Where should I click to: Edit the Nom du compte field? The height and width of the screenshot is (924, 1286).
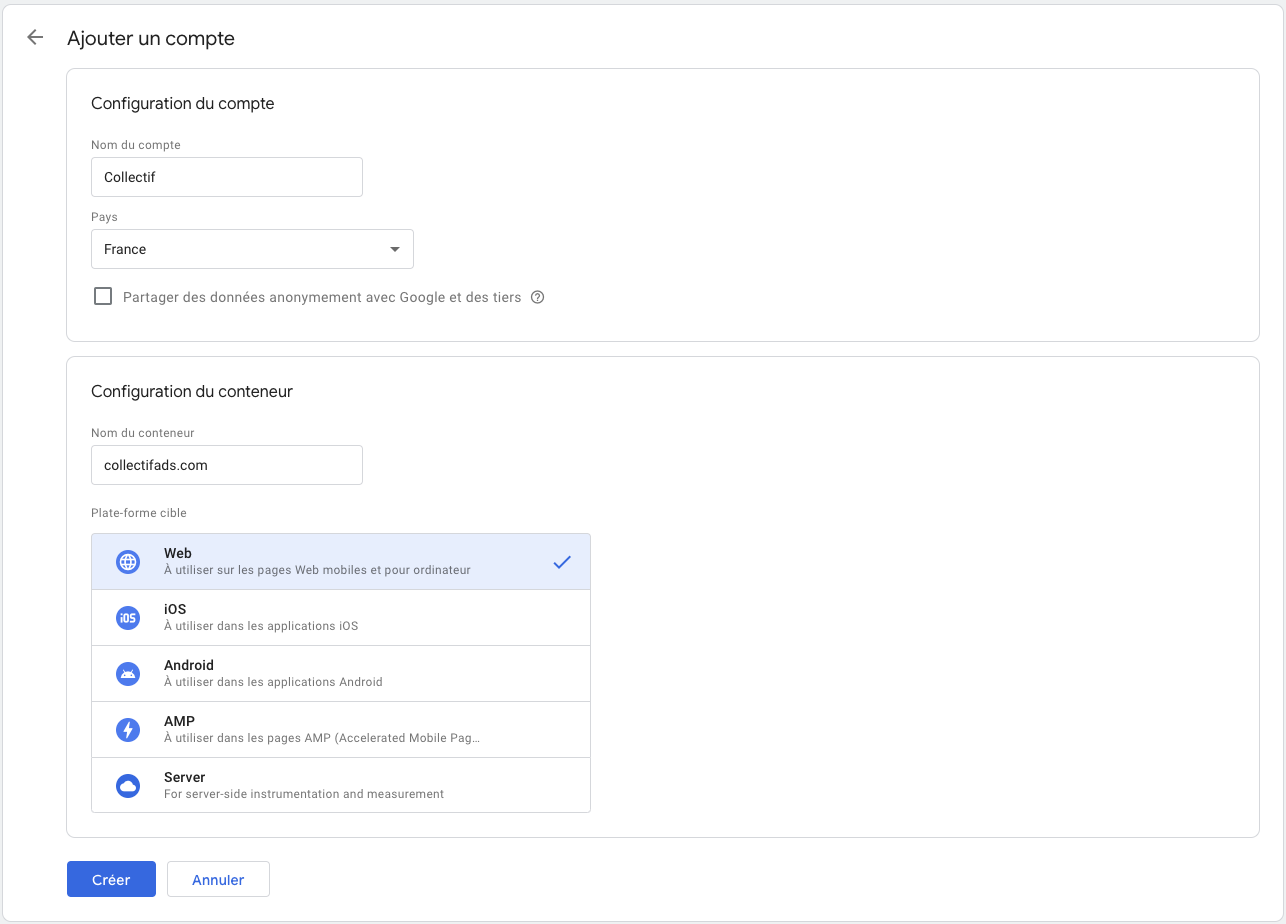pyautogui.click(x=227, y=177)
